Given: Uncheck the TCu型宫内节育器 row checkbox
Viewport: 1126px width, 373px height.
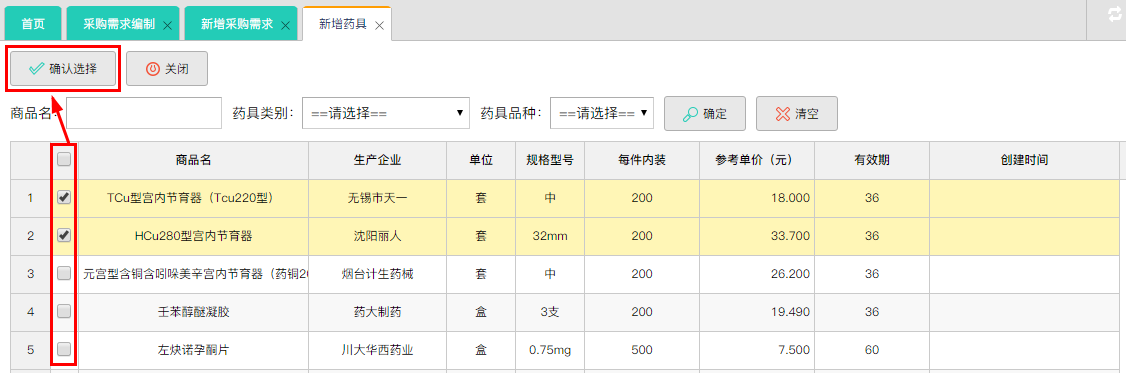Looking at the screenshot, I should pos(64,197).
